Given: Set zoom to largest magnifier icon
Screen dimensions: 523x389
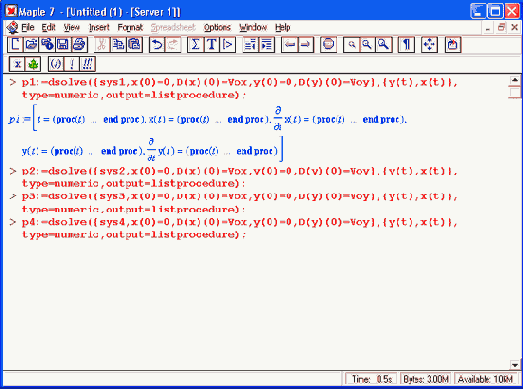Looking at the screenshot, I should click(x=384, y=44).
